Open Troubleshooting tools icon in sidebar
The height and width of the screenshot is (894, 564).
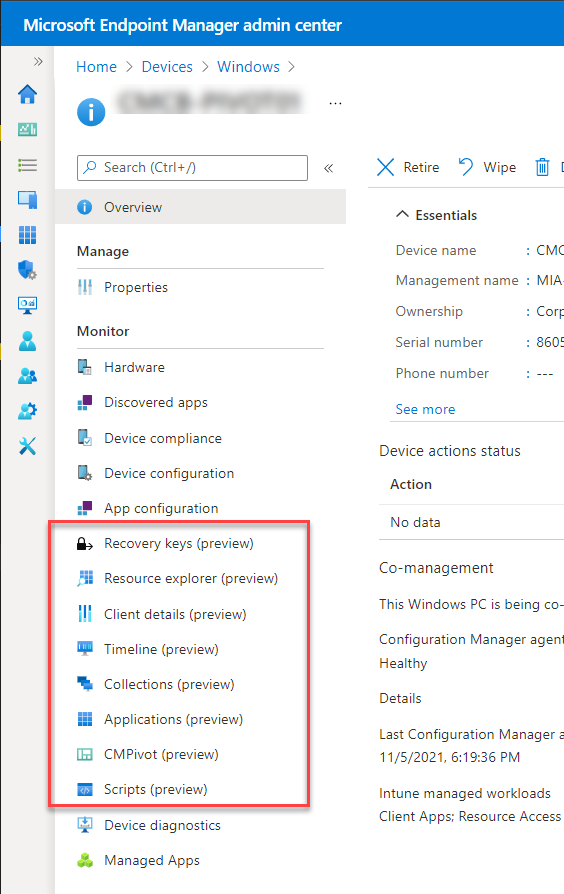[27, 446]
